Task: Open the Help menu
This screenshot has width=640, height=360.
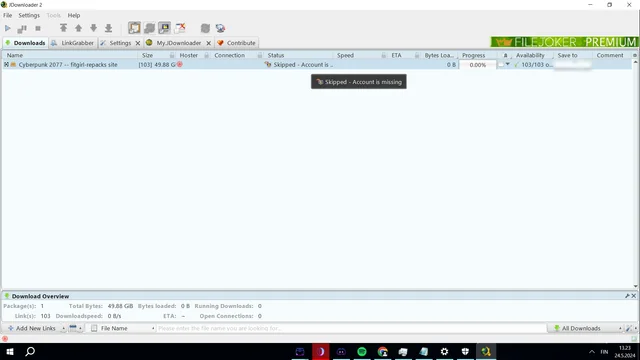Action: pos(74,15)
